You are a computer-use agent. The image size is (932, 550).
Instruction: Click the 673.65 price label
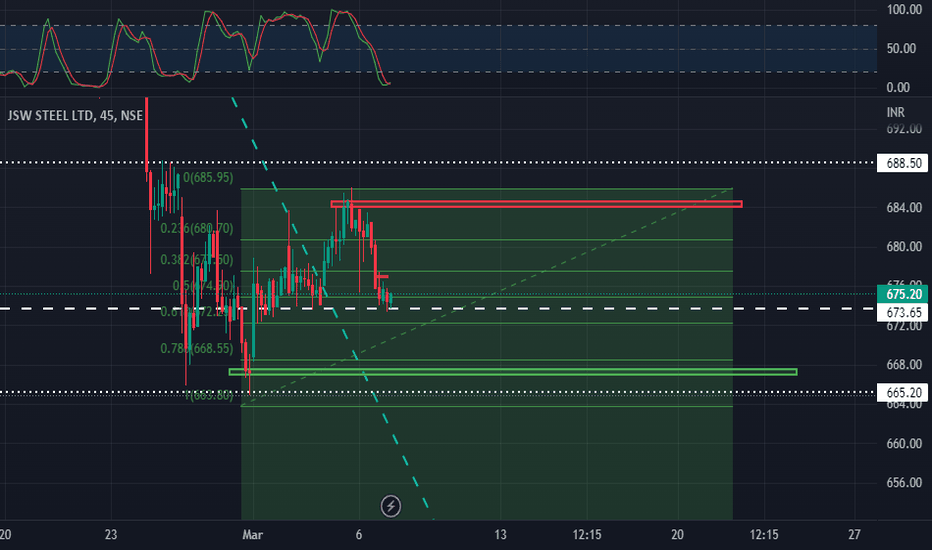pyautogui.click(x=903, y=312)
